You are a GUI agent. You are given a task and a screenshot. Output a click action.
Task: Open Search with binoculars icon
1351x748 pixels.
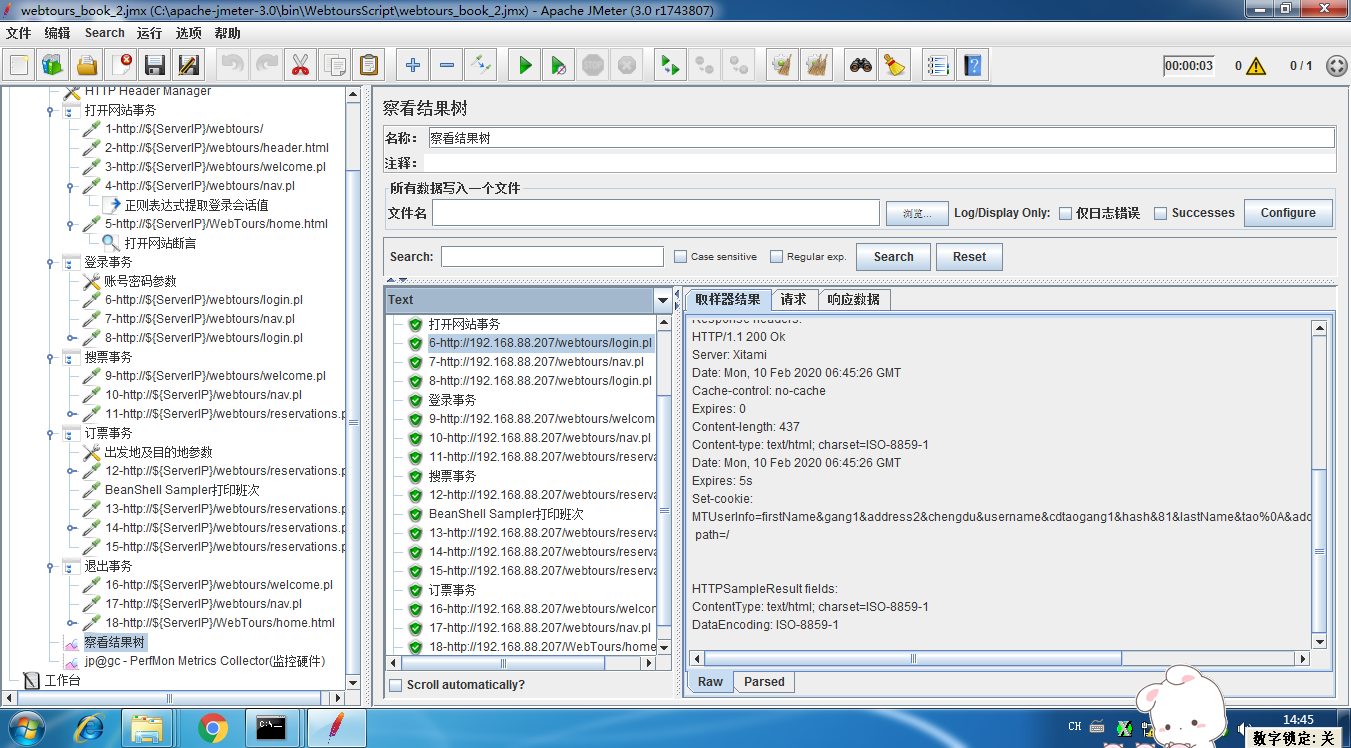click(x=861, y=66)
